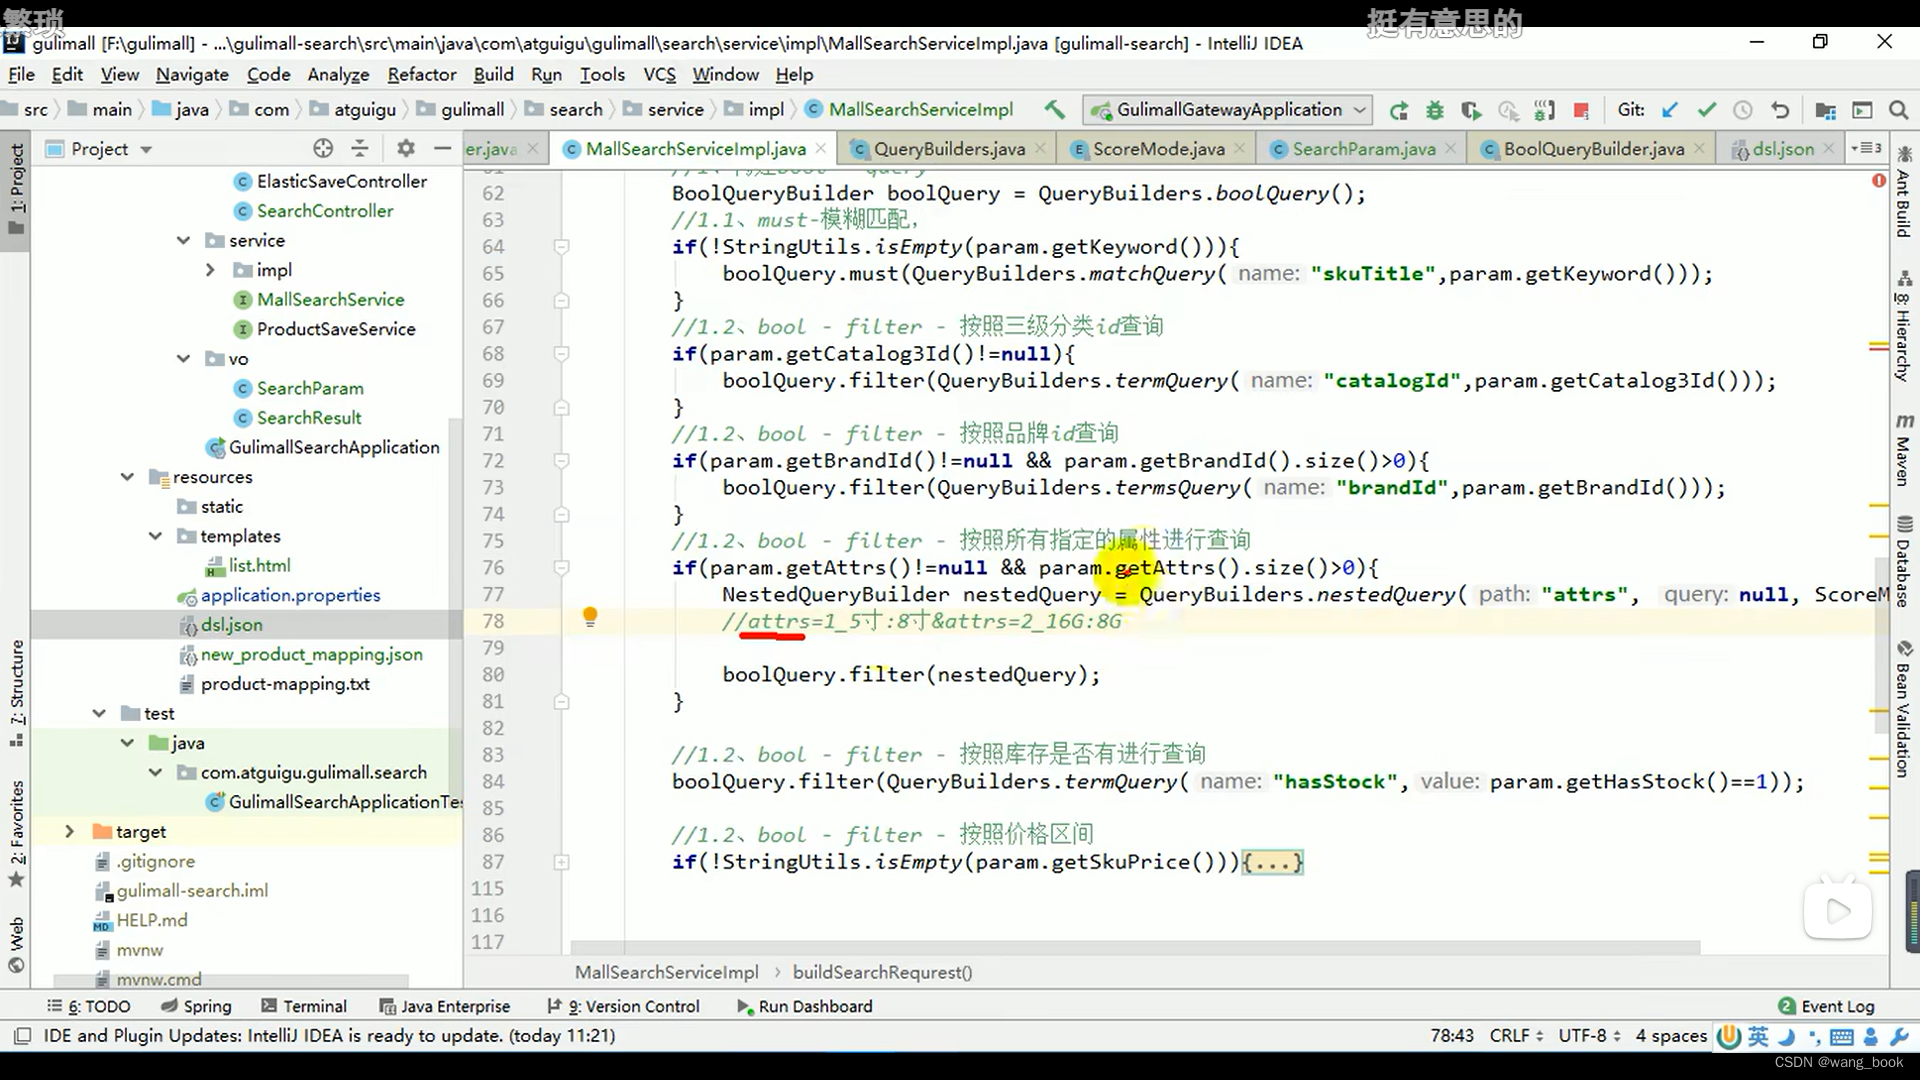Open the Favorites tool window
The image size is (1920, 1080).
[x=16, y=832]
